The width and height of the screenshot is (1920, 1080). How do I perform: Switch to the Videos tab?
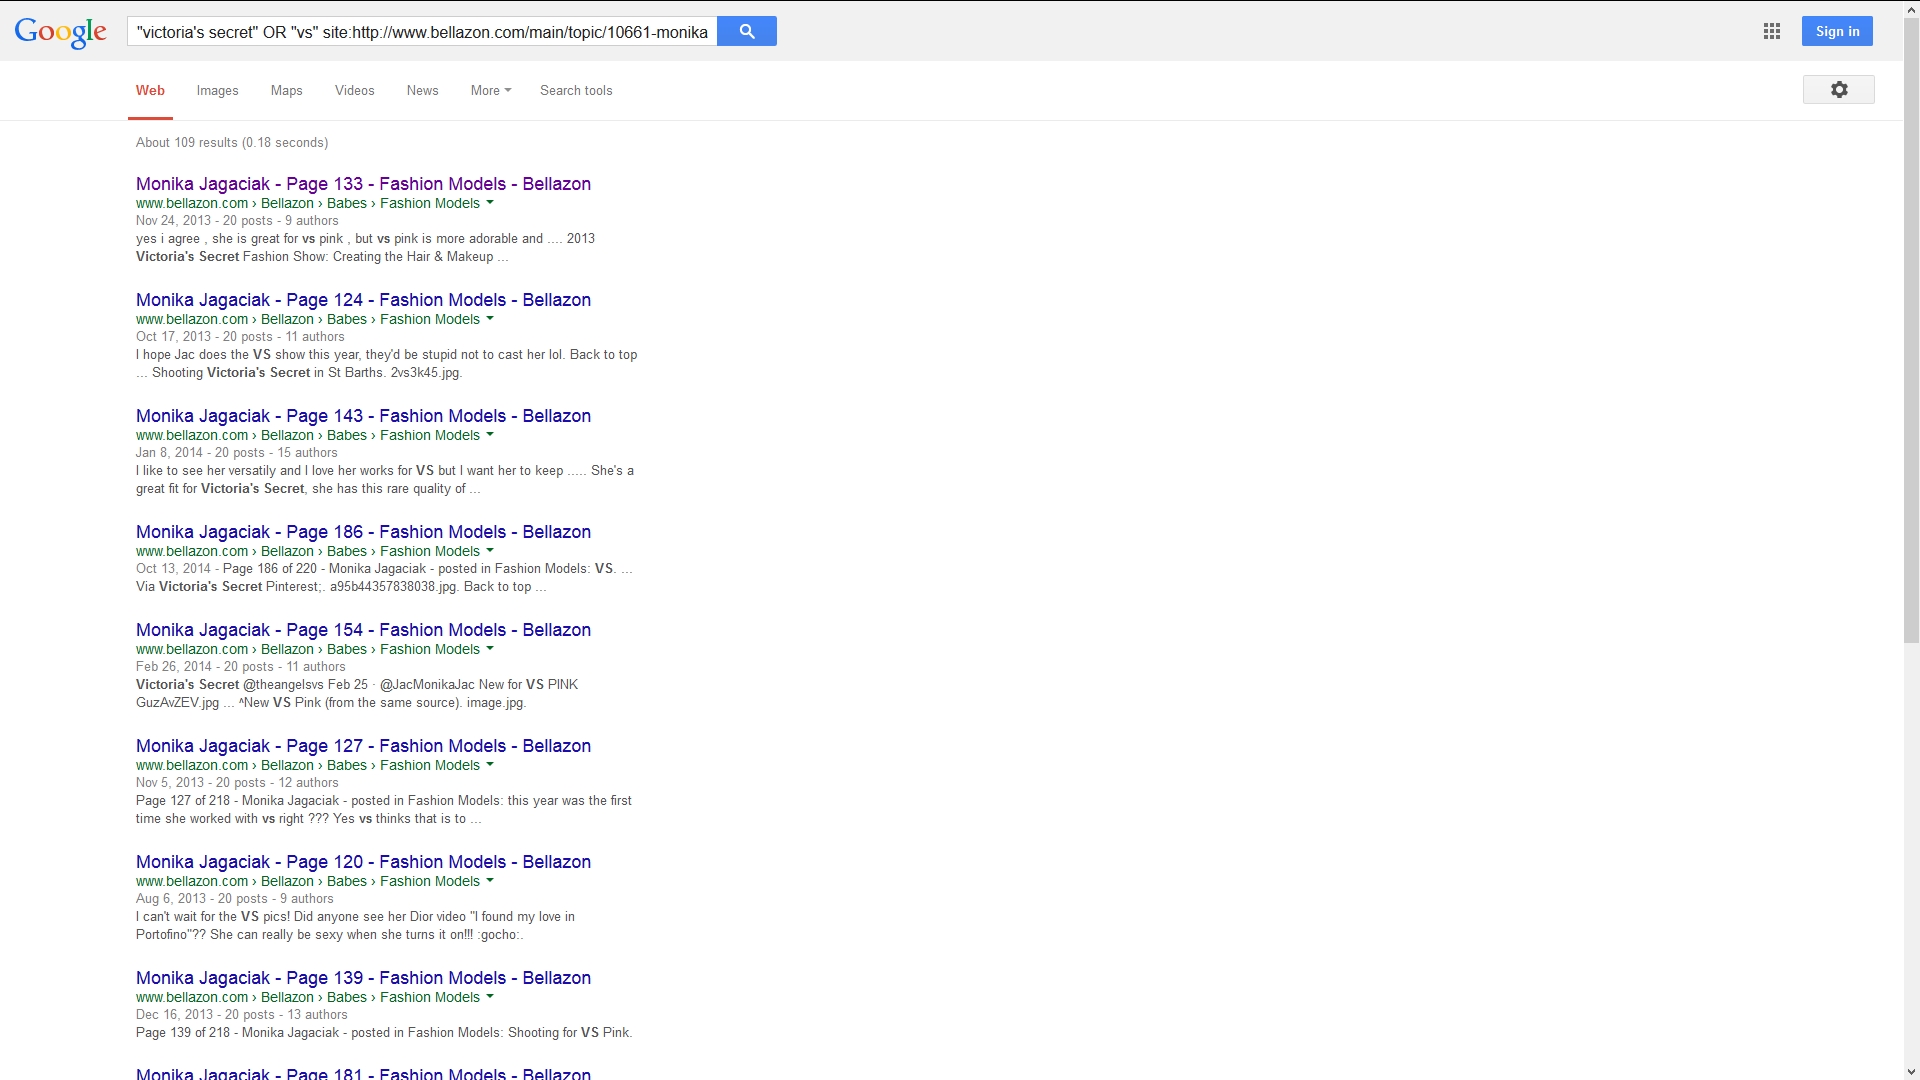pyautogui.click(x=354, y=90)
